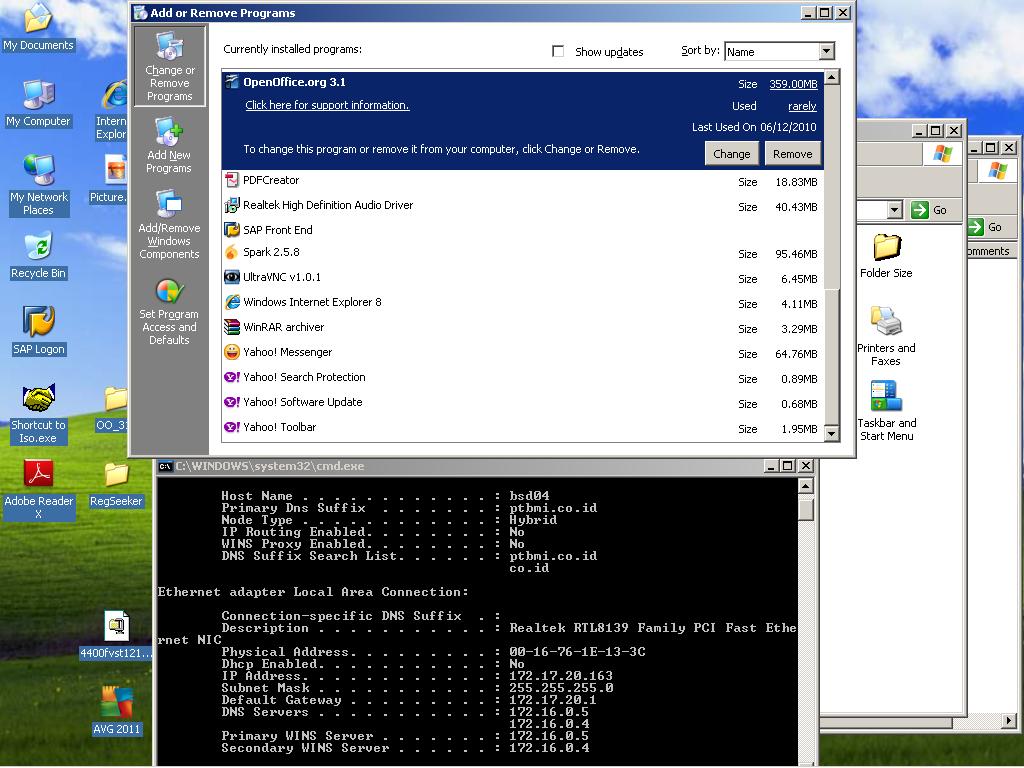
Task: Click the Remove button for OpenOffice.org
Action: pos(792,154)
